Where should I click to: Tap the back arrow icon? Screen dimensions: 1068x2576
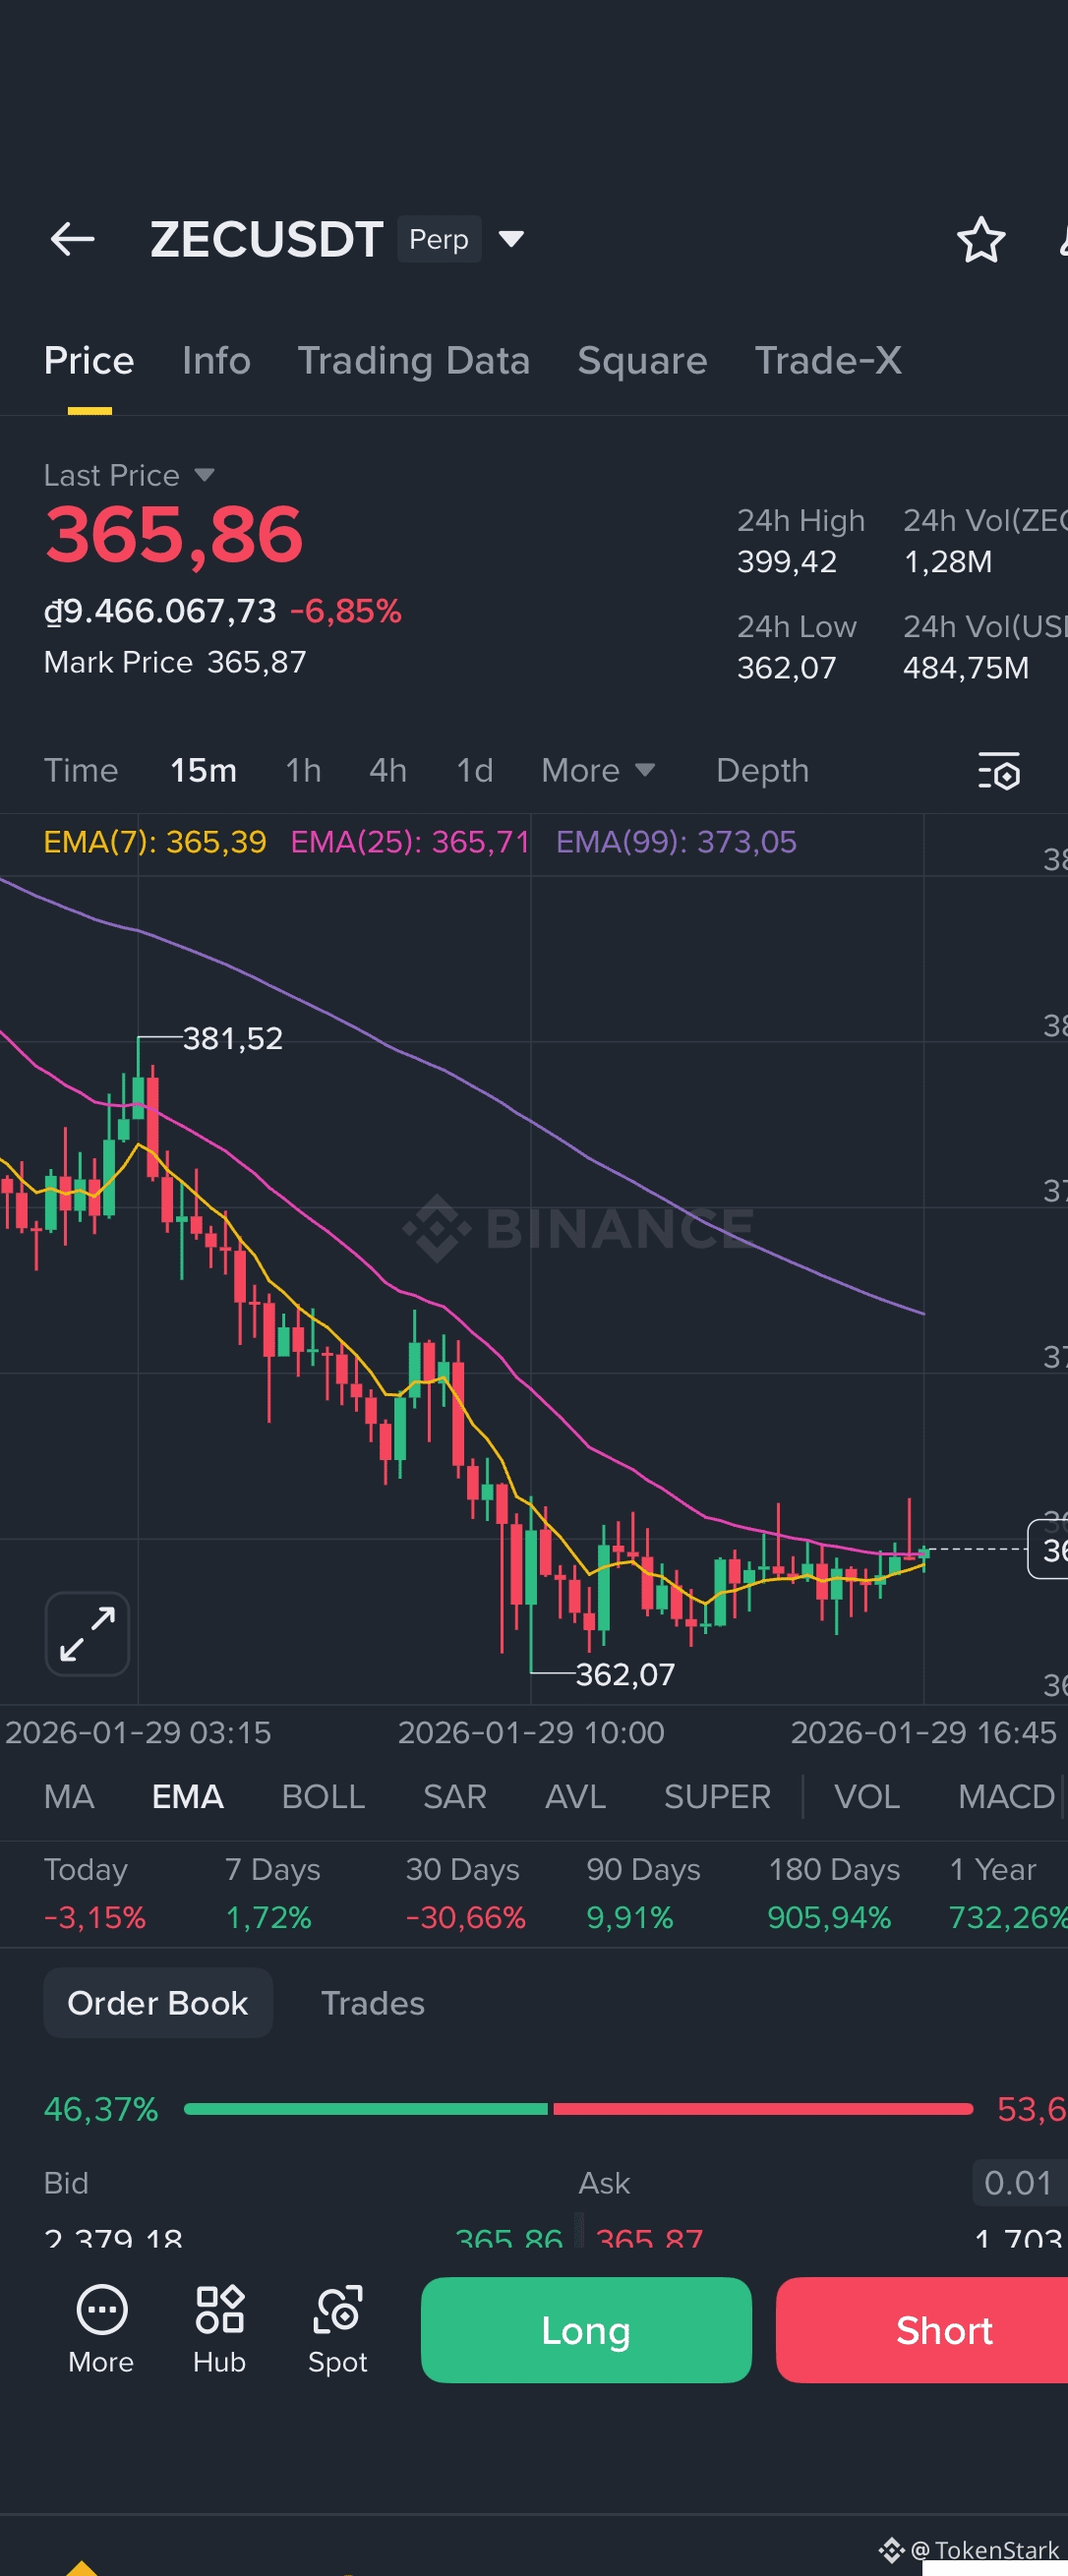tap(73, 239)
